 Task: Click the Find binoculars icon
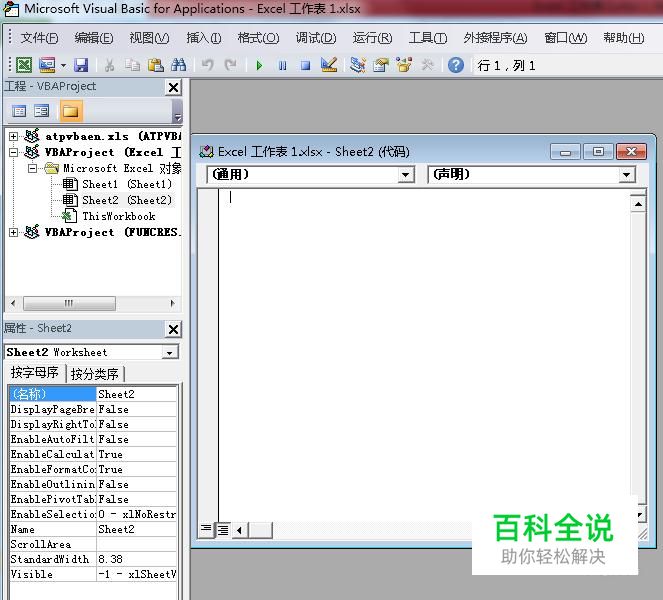[178, 65]
